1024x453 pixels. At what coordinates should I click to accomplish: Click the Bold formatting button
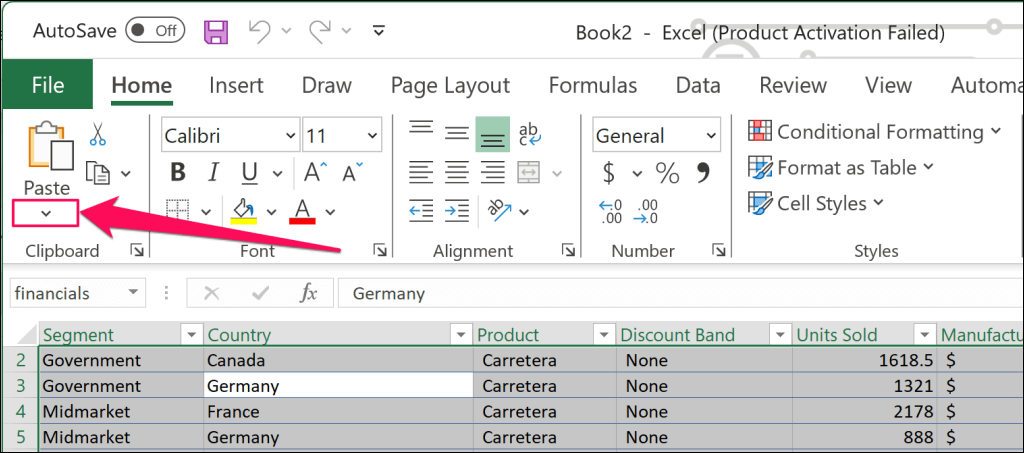(x=178, y=172)
